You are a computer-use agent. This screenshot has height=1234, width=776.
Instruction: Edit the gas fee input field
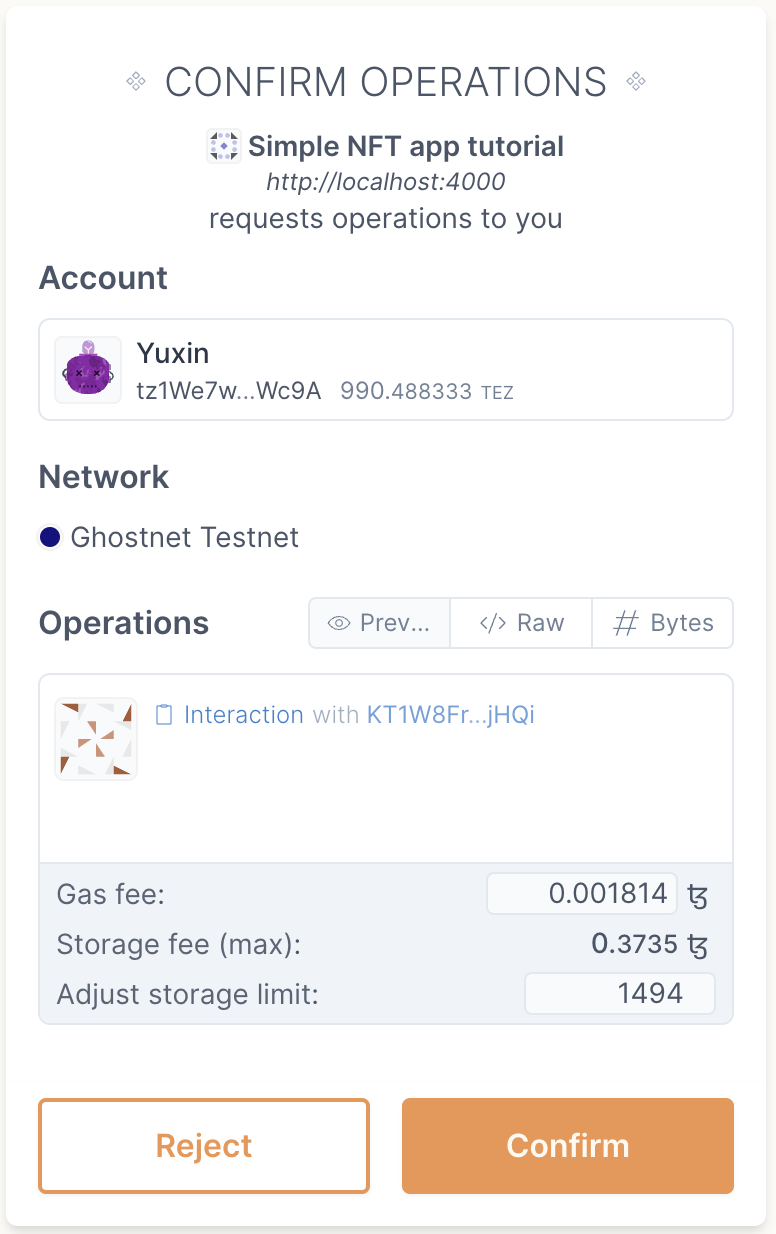point(582,893)
